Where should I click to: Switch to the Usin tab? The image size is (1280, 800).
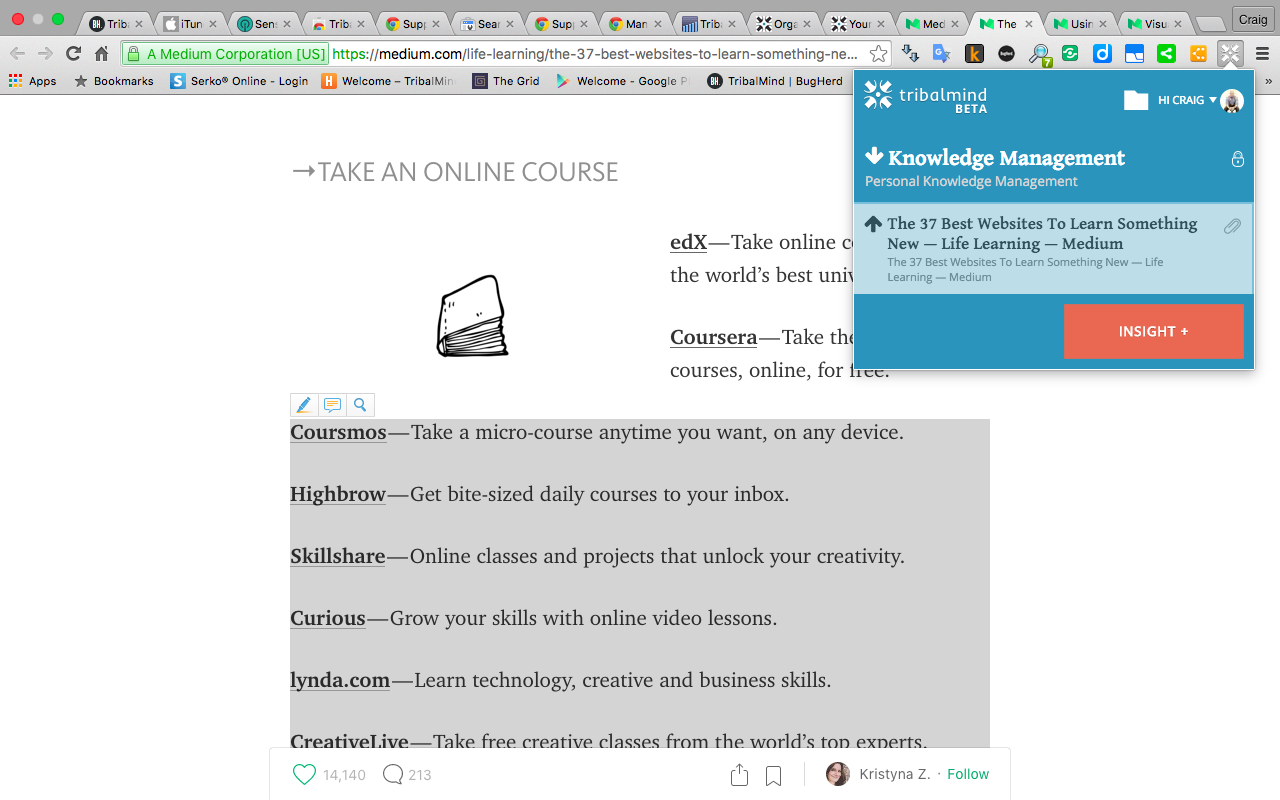[x=1081, y=24]
